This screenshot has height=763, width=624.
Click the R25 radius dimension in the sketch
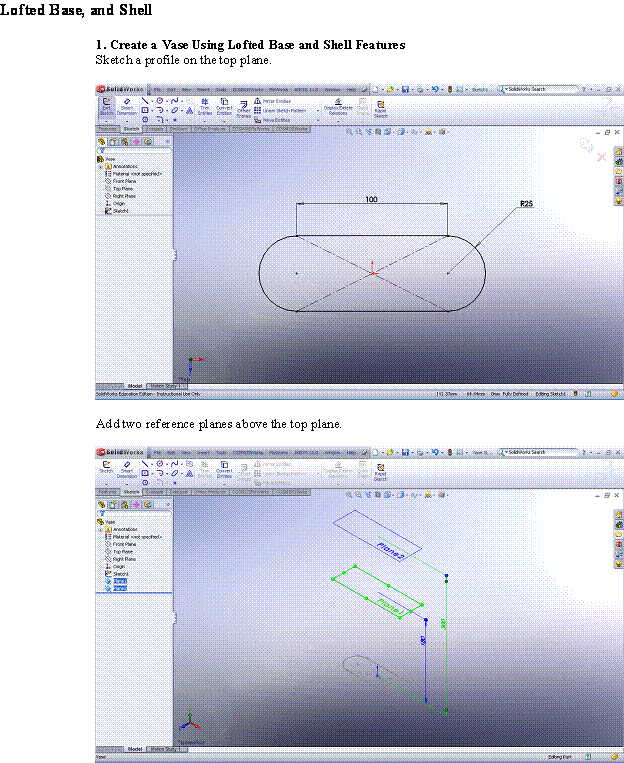(x=527, y=203)
